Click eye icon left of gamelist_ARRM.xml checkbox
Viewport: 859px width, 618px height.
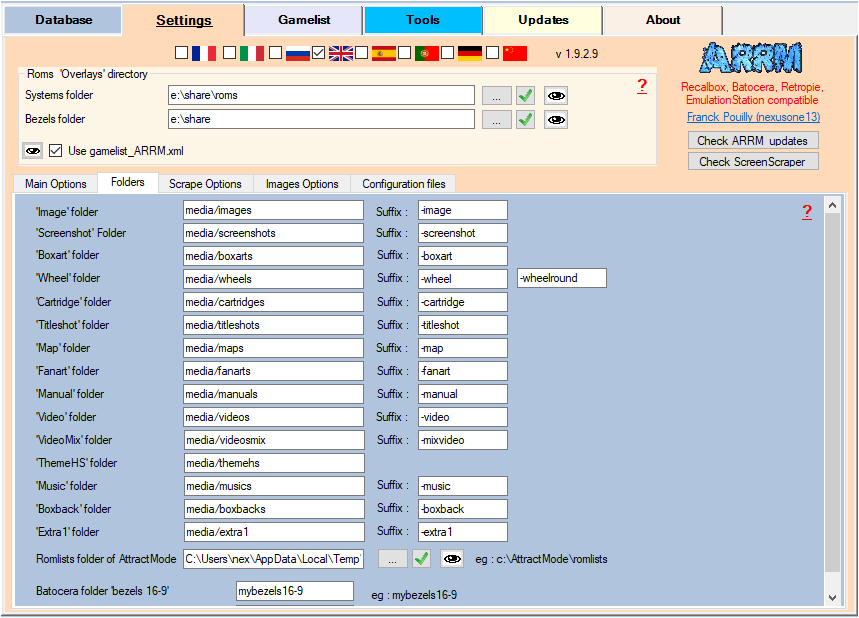[33, 151]
